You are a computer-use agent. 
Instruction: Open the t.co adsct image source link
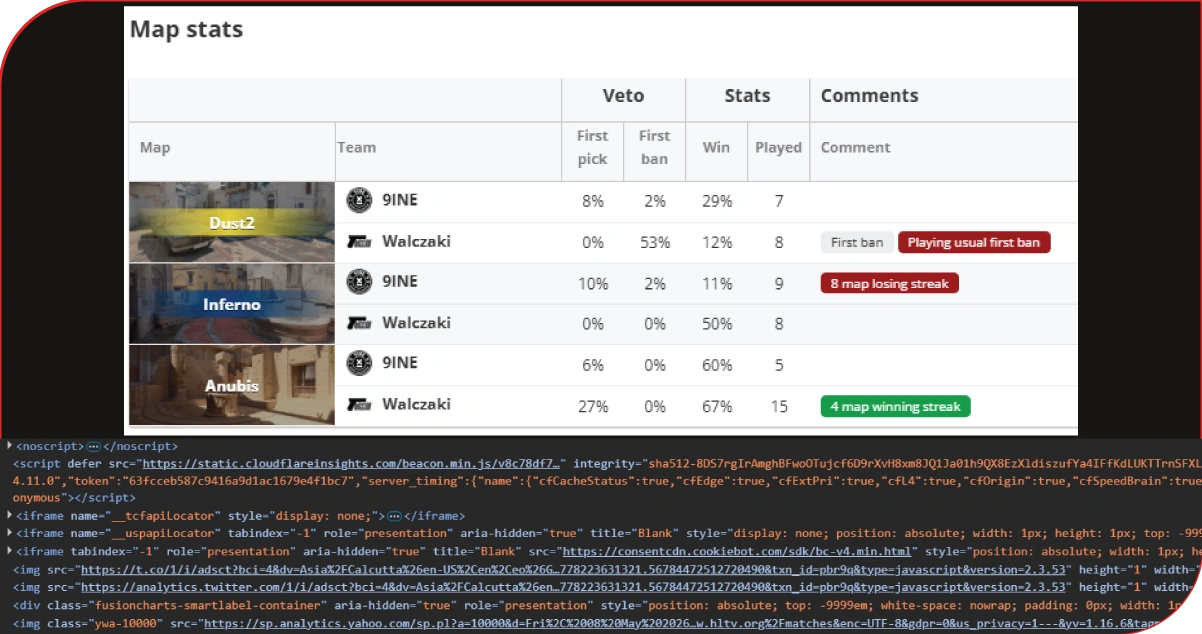575,569
